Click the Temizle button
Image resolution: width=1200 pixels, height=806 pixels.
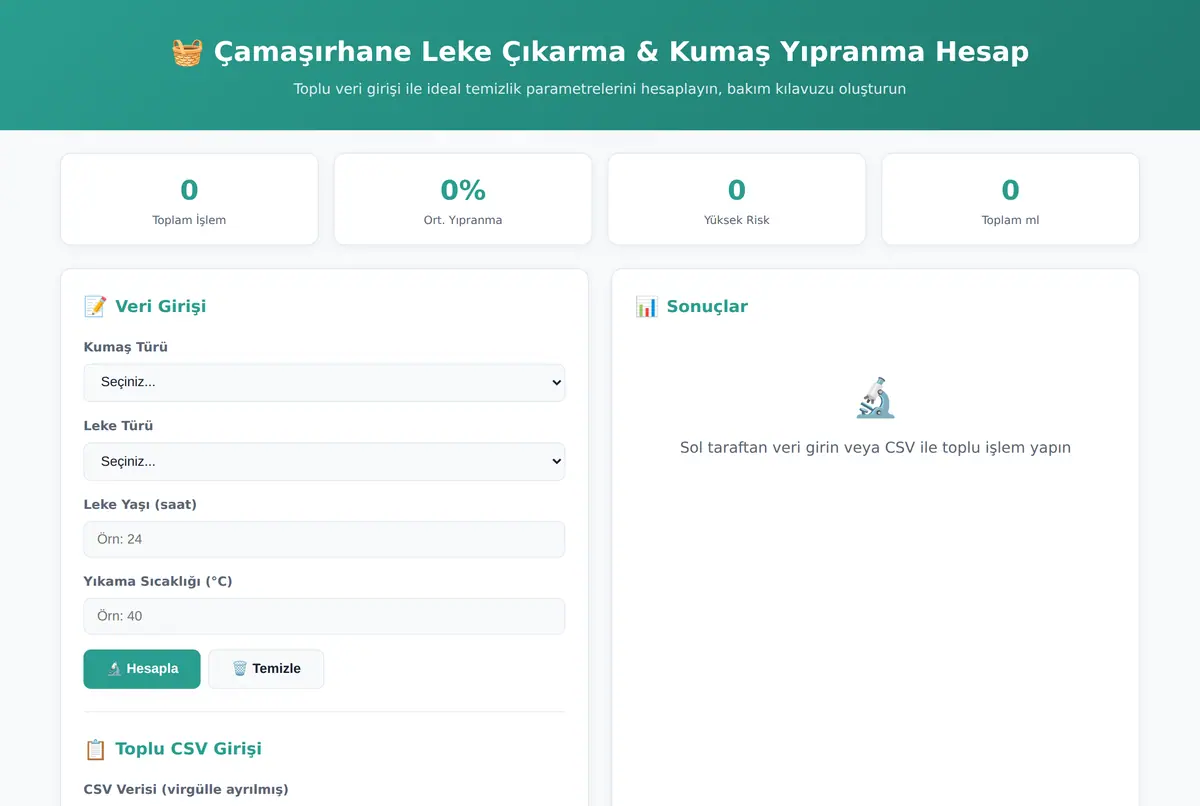[x=266, y=669]
